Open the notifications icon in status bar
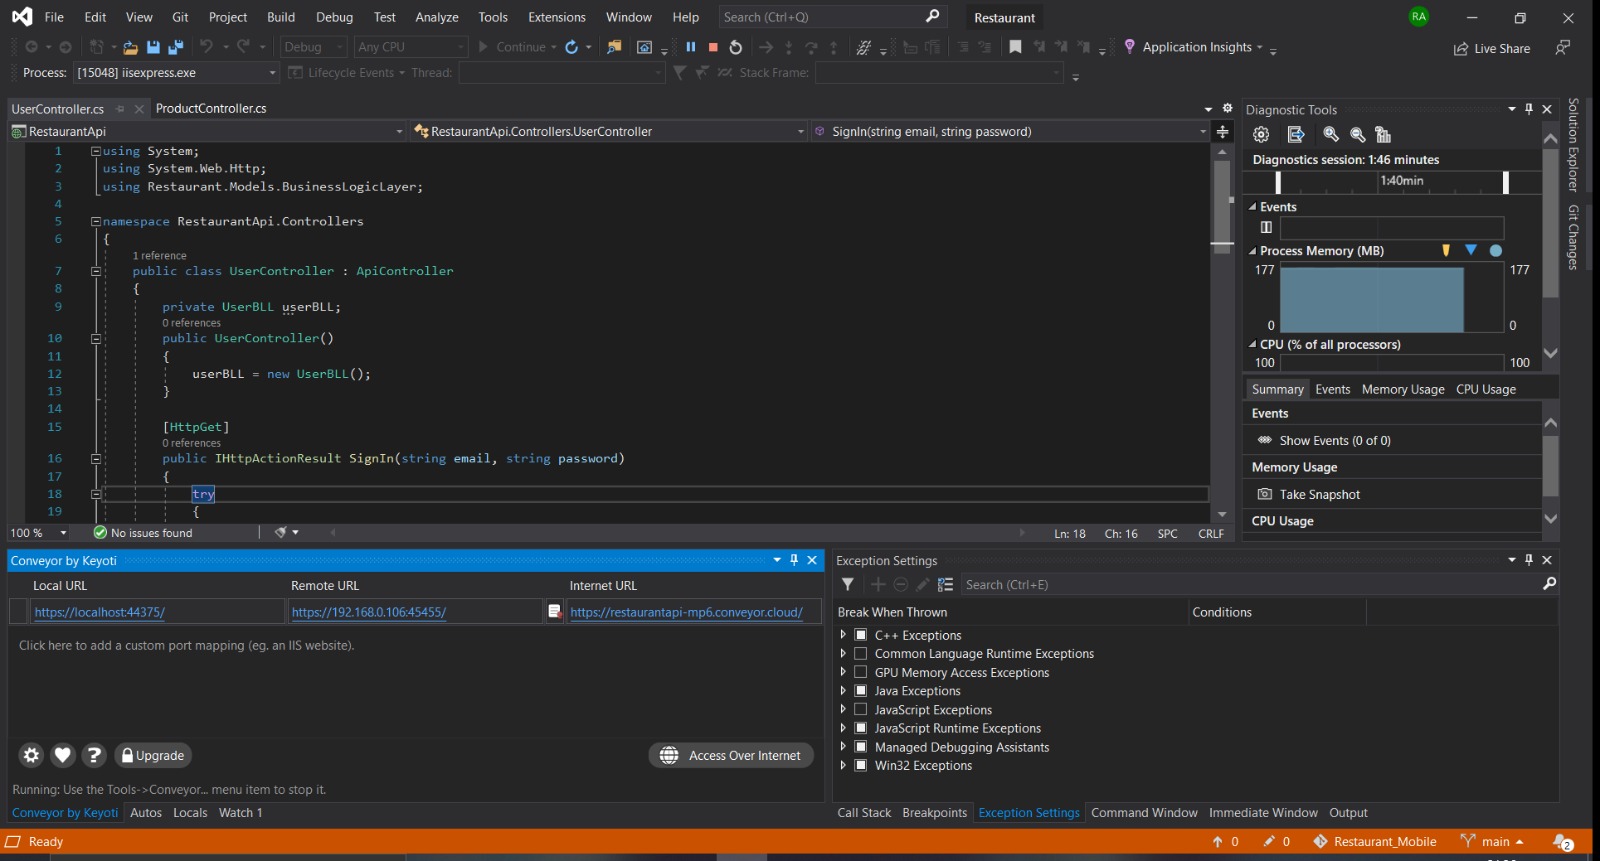 (x=1563, y=842)
